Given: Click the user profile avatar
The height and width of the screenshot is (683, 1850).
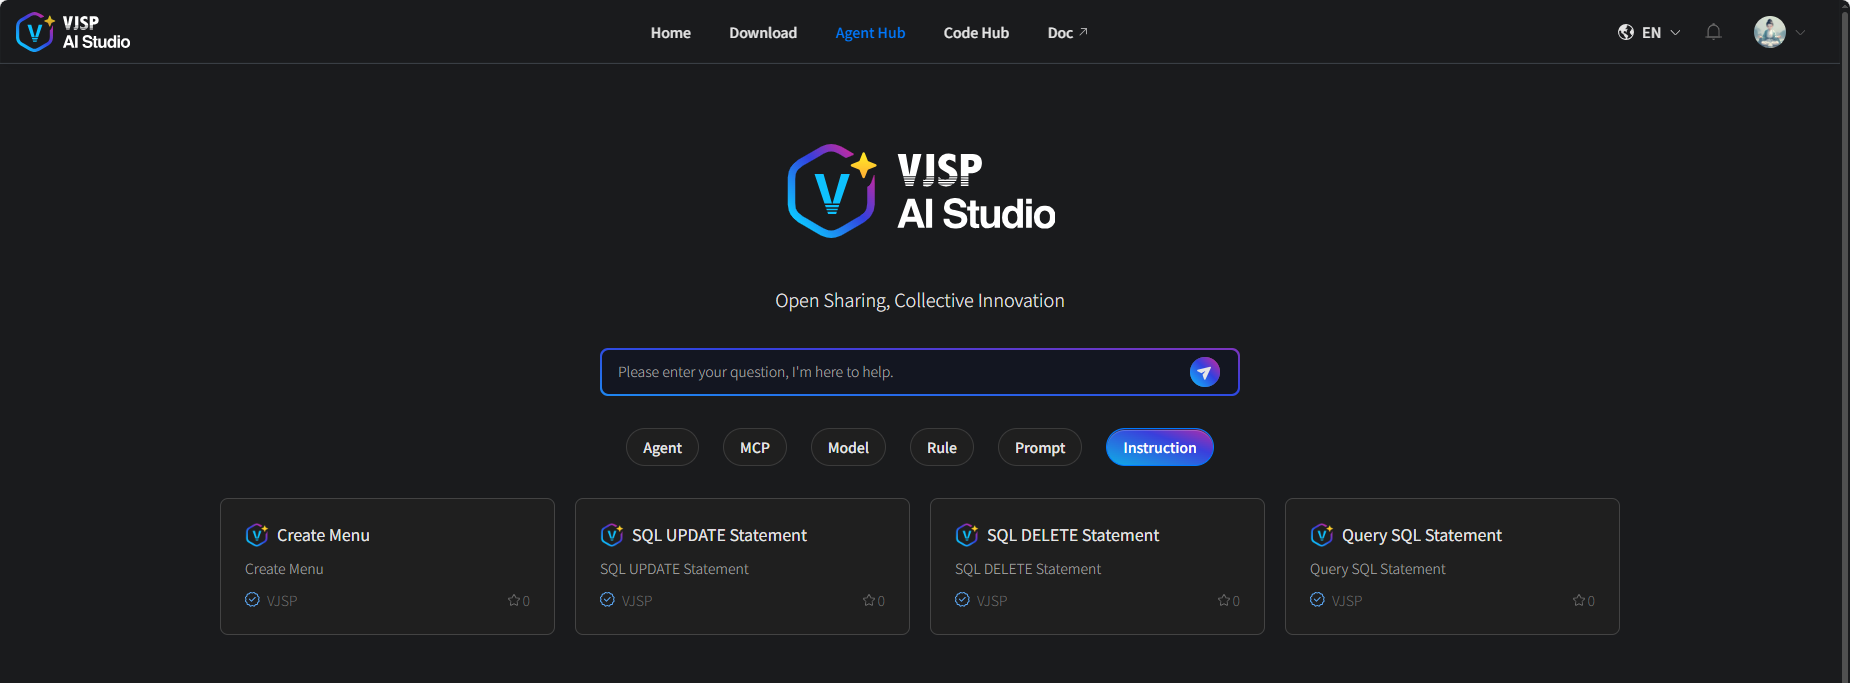Looking at the screenshot, I should click(x=1769, y=32).
